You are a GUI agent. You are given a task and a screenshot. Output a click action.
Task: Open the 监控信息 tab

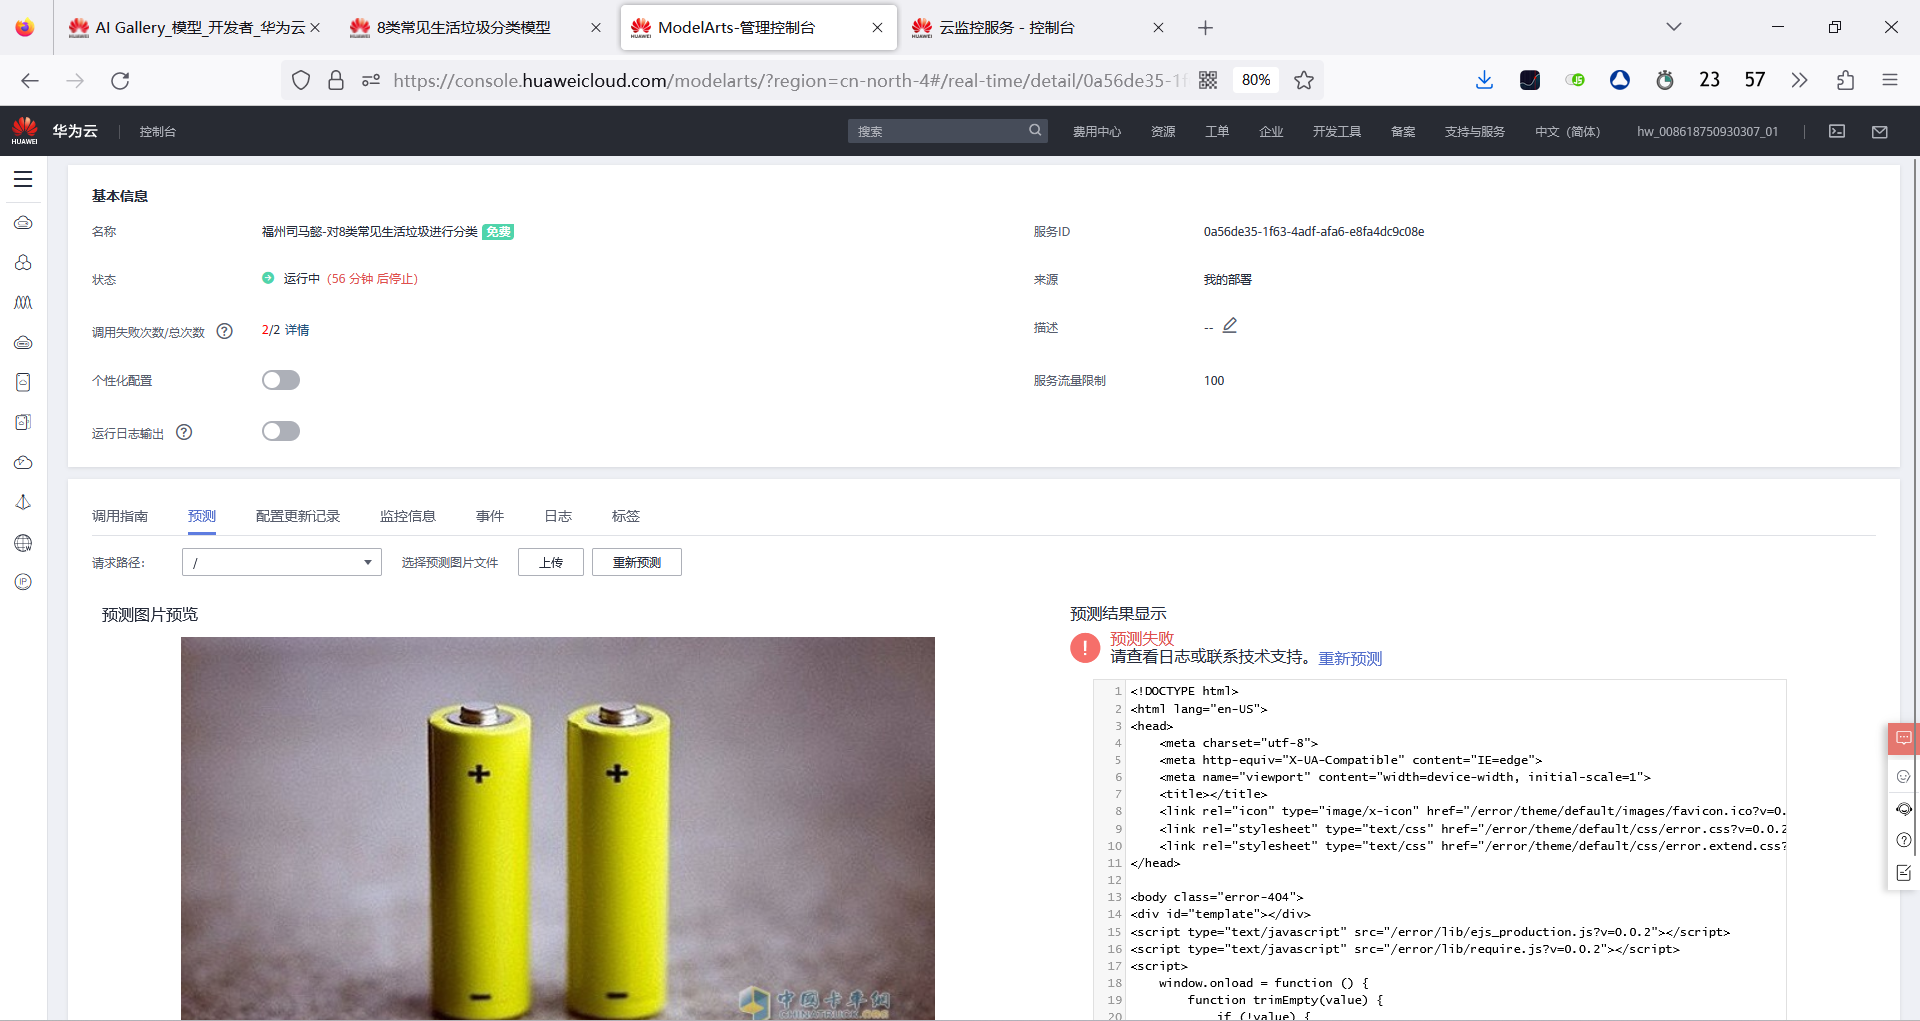(408, 516)
